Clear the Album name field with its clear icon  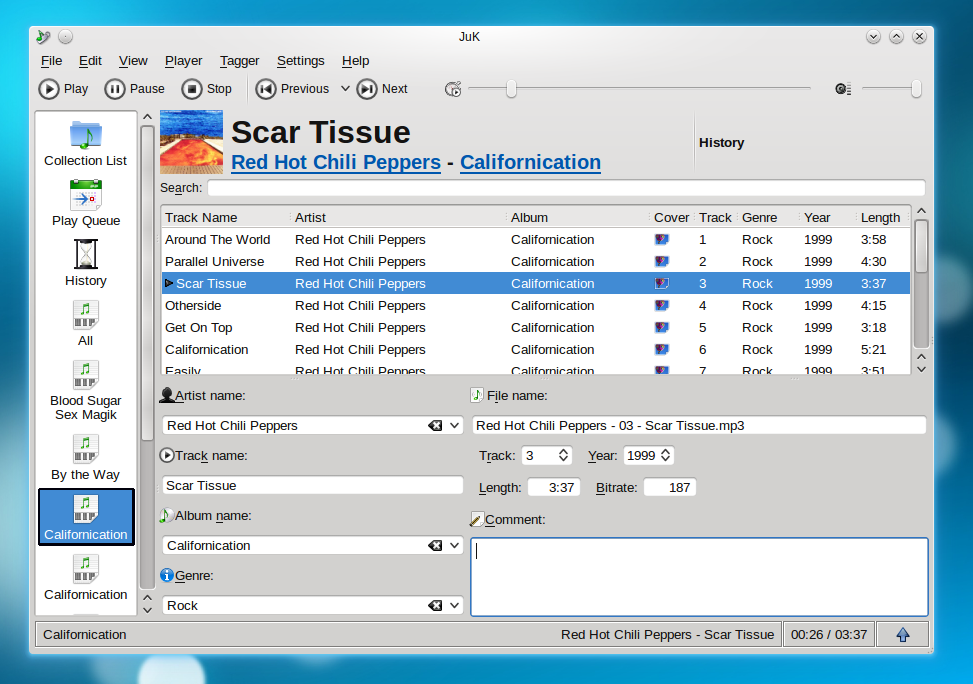[435, 545]
